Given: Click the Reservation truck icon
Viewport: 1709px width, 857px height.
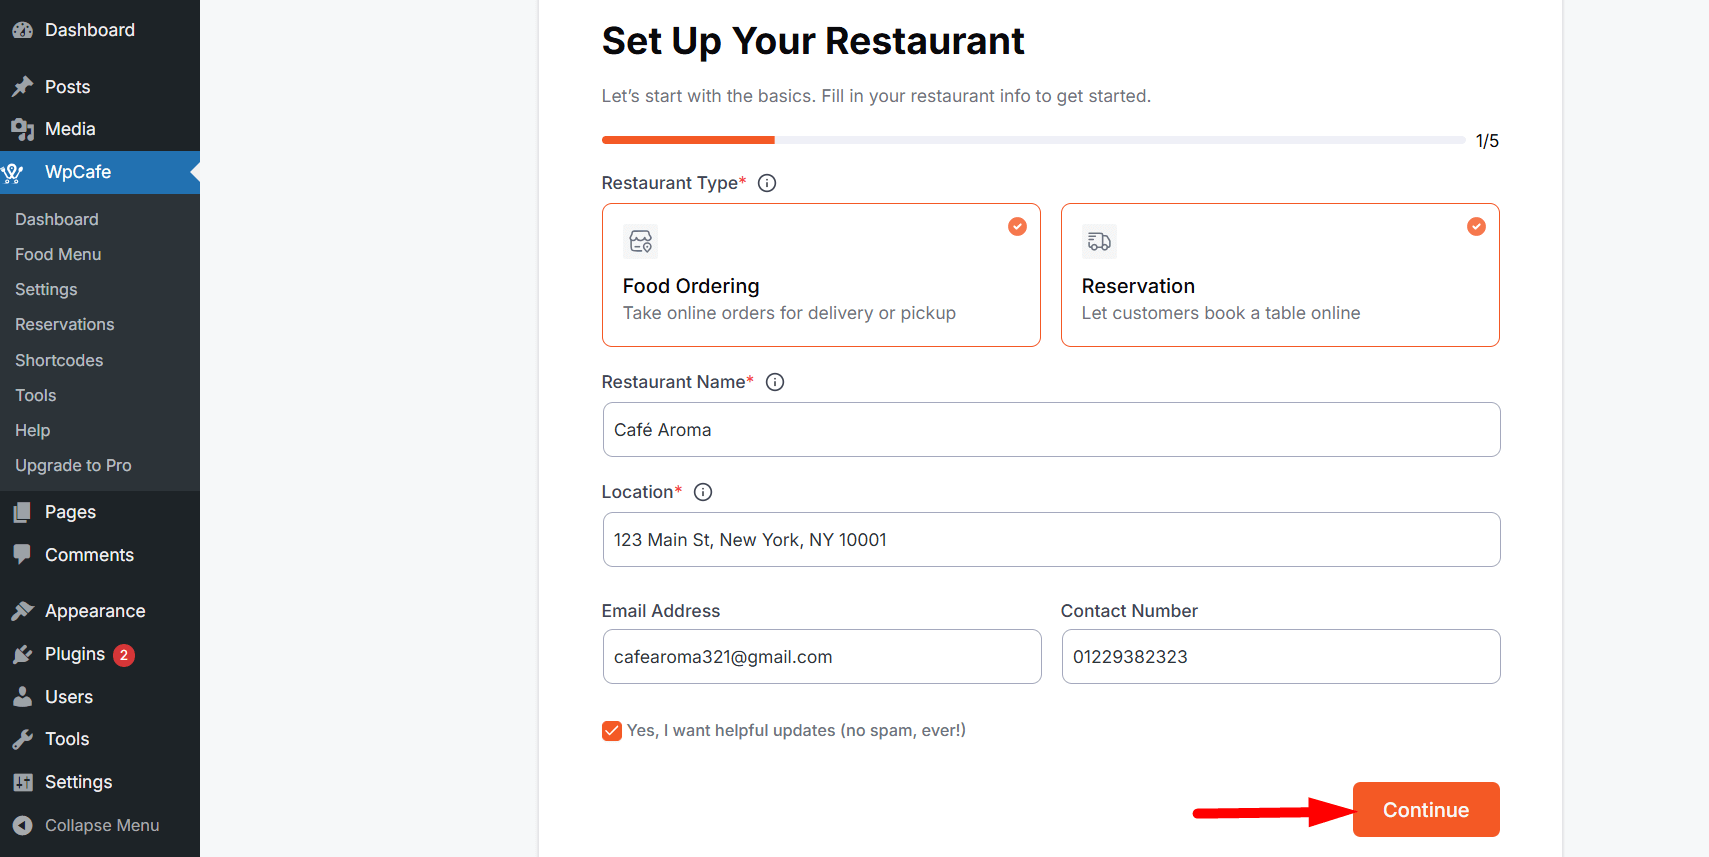Looking at the screenshot, I should point(1099,241).
